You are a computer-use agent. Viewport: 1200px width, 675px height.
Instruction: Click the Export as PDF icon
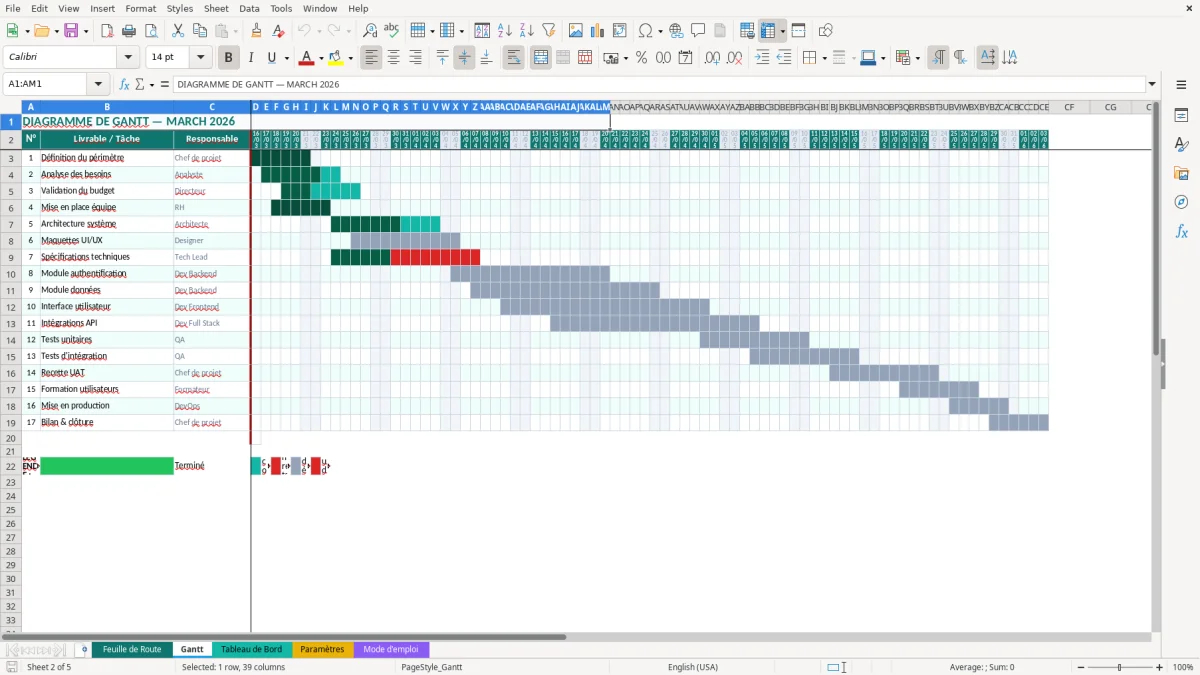[x=107, y=31]
